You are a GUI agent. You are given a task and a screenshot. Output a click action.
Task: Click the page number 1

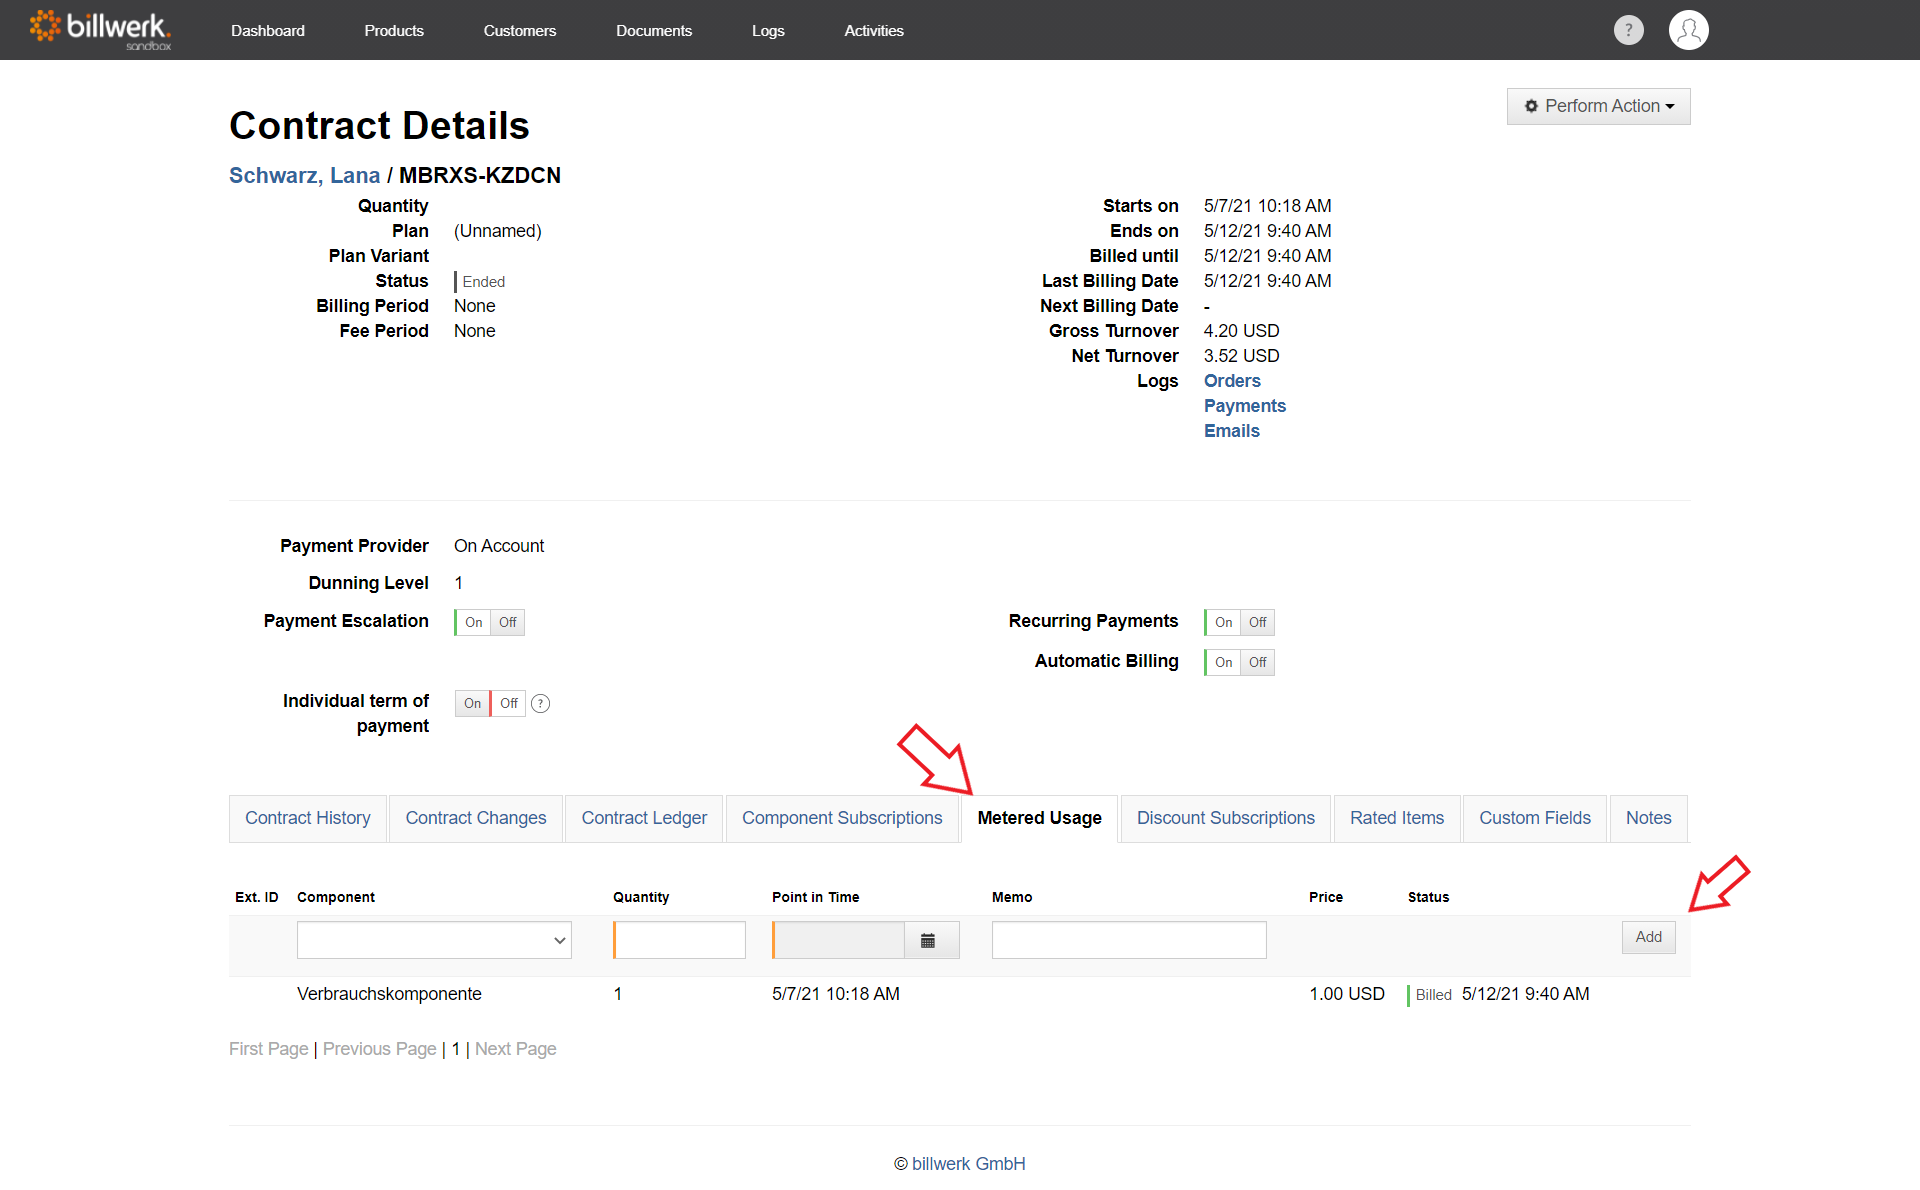pos(456,1049)
